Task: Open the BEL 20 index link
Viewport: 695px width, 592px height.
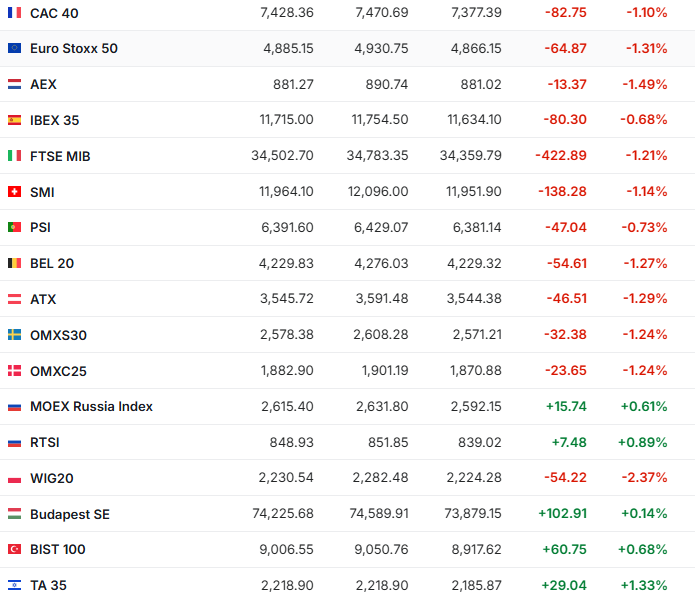Action: [52, 263]
